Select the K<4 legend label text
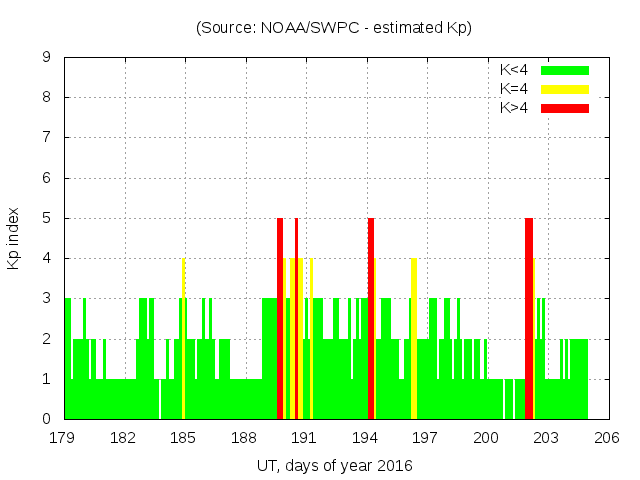The image size is (640, 480). pos(514,70)
